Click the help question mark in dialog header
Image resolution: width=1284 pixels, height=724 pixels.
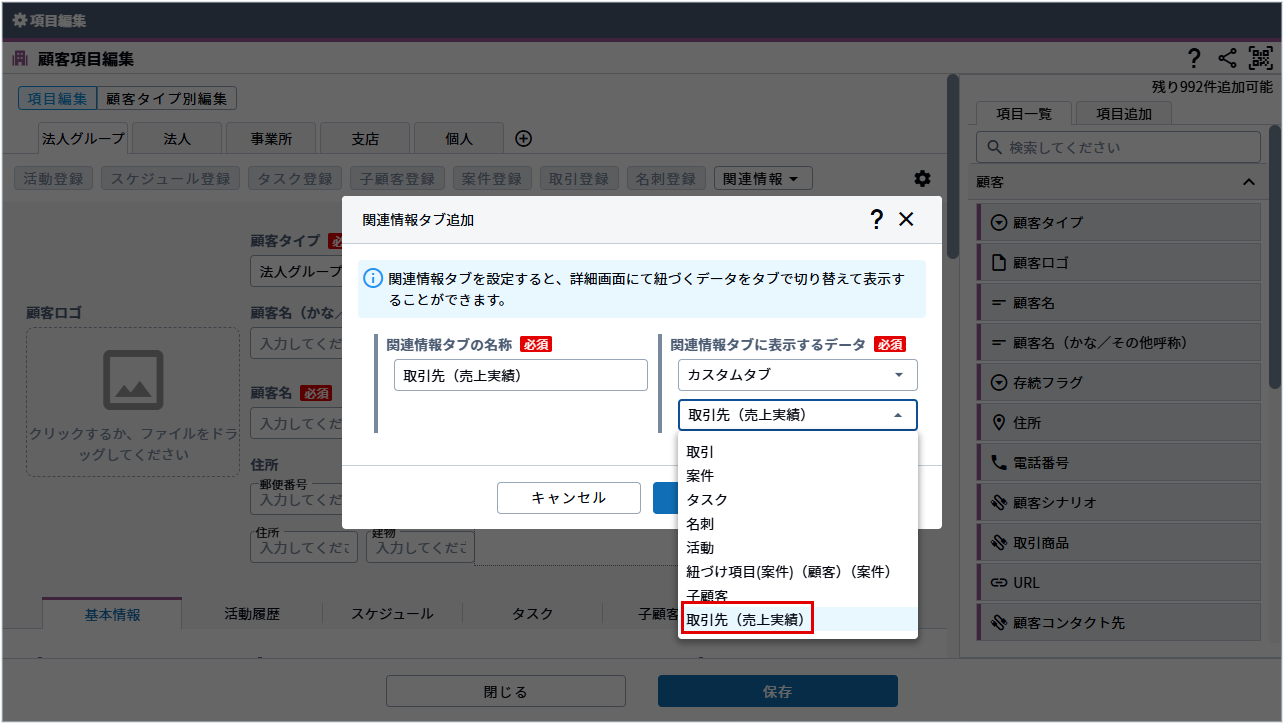coord(876,219)
